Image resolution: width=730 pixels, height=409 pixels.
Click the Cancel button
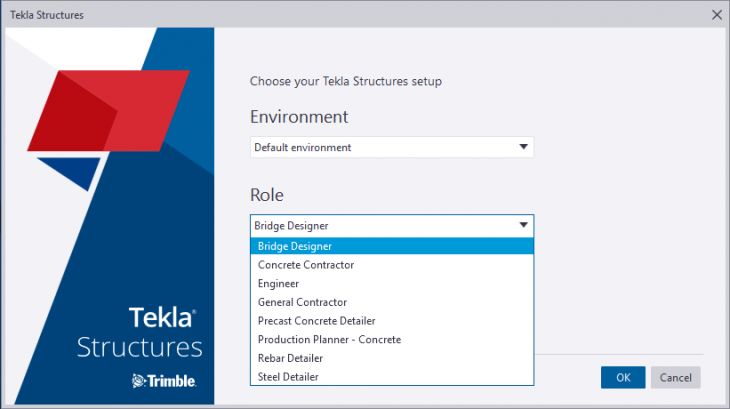[675, 377]
